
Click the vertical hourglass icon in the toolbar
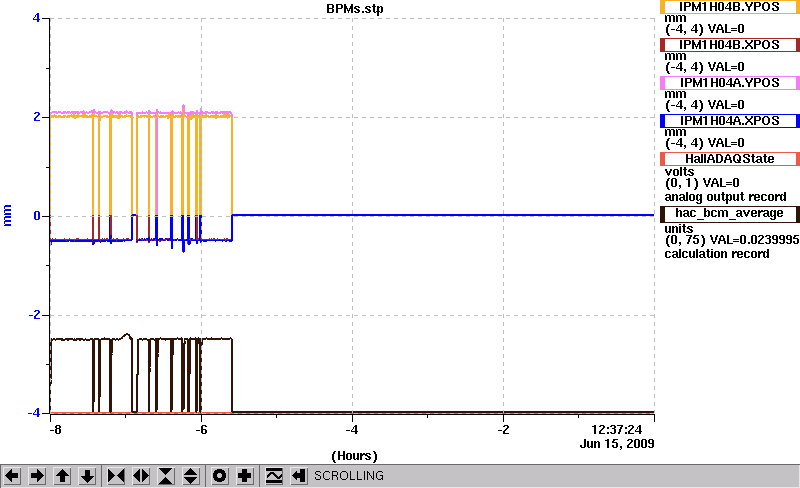pyautogui.click(x=166, y=476)
